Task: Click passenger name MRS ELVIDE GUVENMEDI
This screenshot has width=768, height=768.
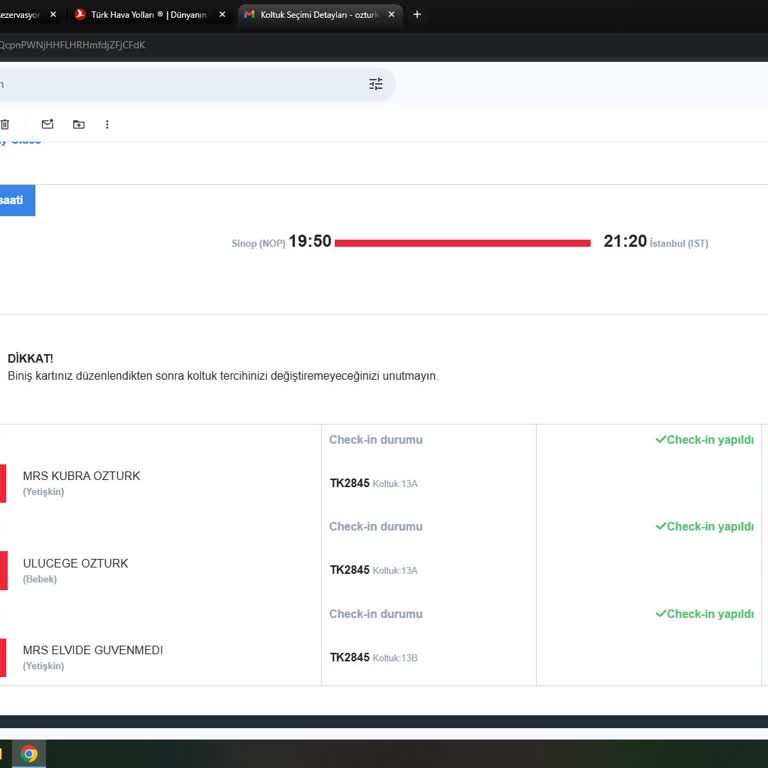Action: [x=93, y=650]
